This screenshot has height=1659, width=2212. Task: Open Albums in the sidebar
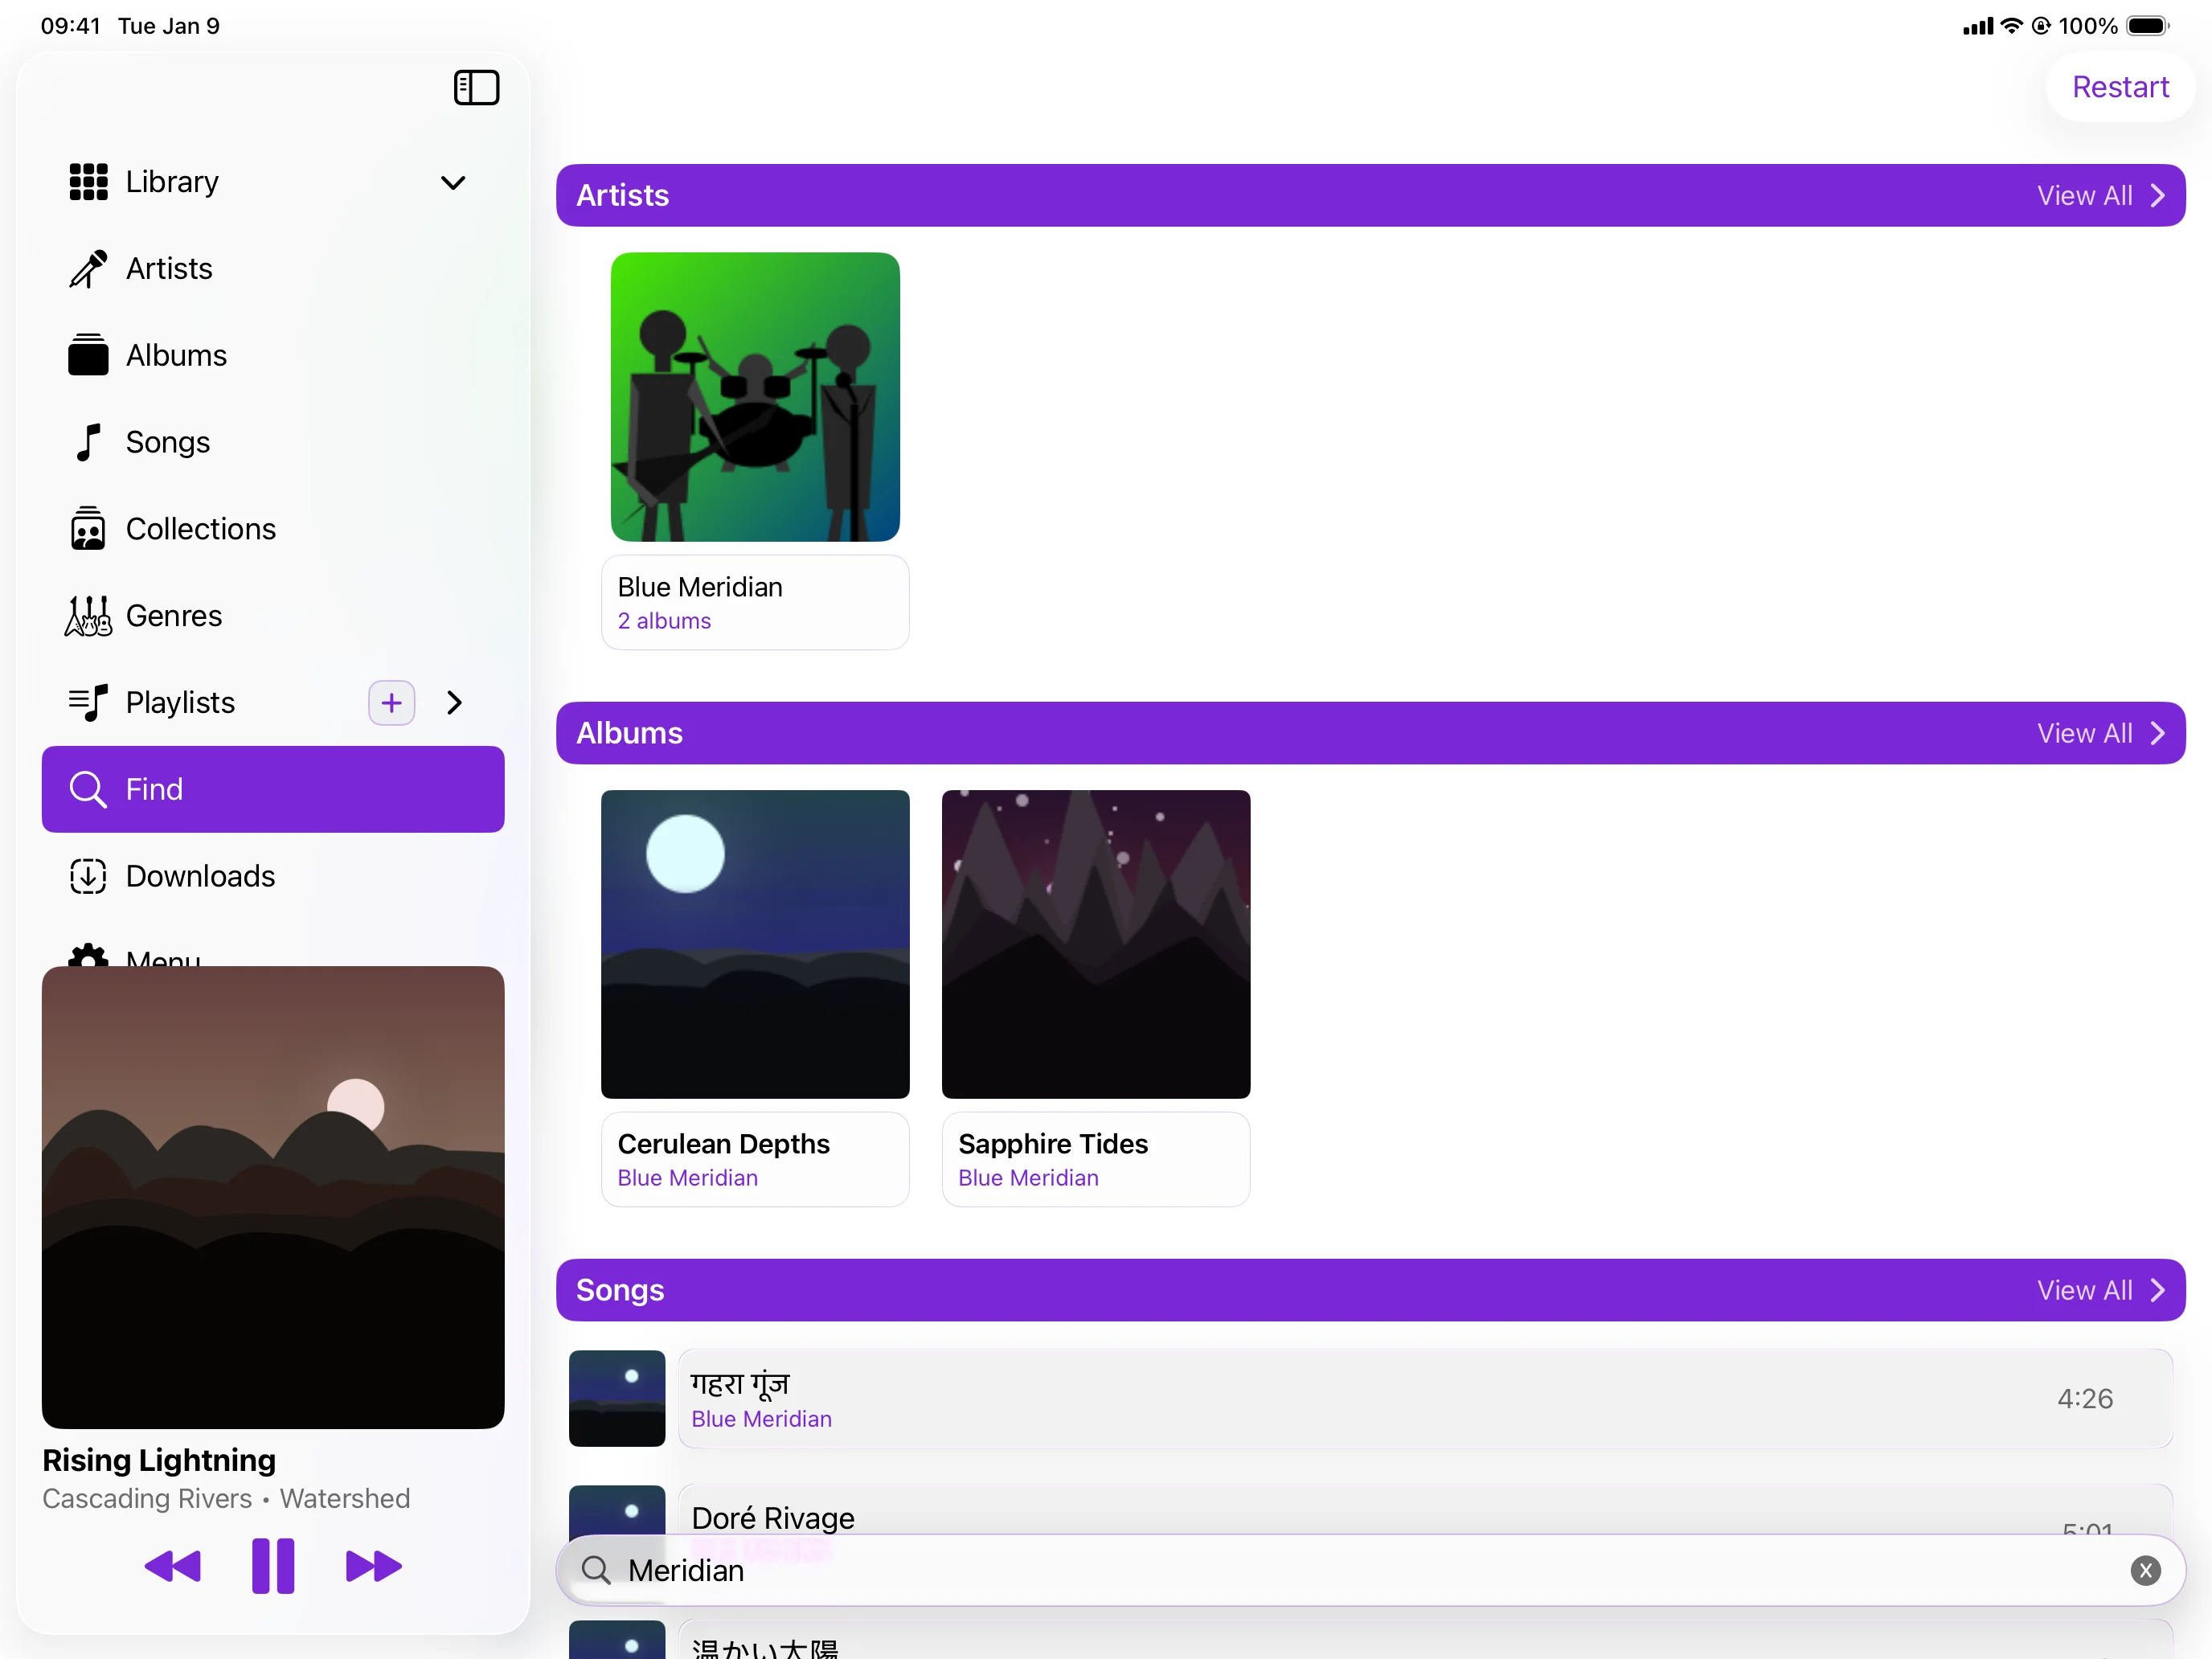click(x=176, y=355)
